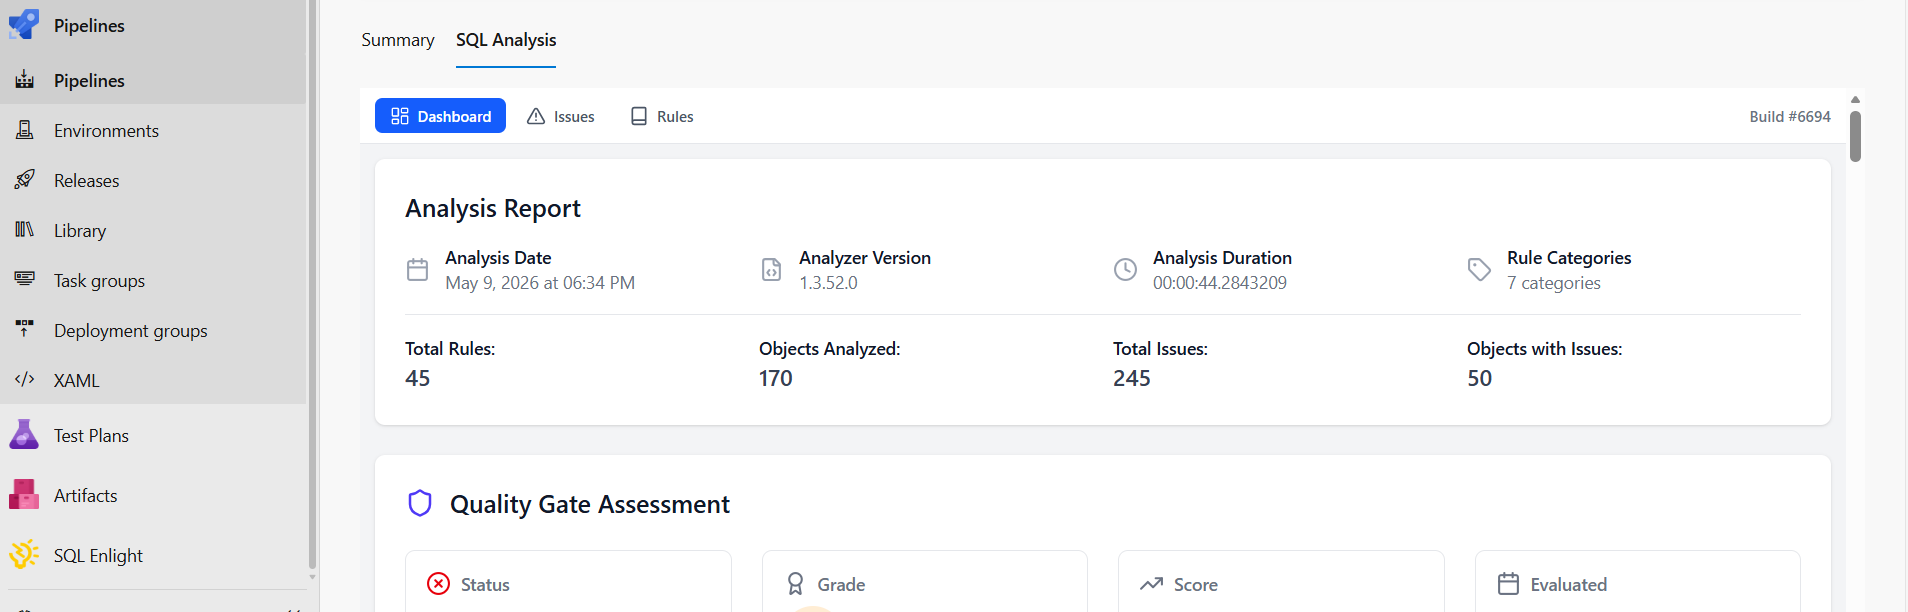This screenshot has height=612, width=1908.
Task: Click the Grade card label
Action: click(841, 584)
